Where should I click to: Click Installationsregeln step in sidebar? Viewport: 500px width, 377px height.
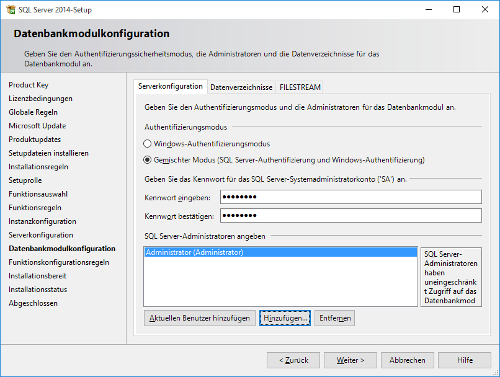coord(38,167)
